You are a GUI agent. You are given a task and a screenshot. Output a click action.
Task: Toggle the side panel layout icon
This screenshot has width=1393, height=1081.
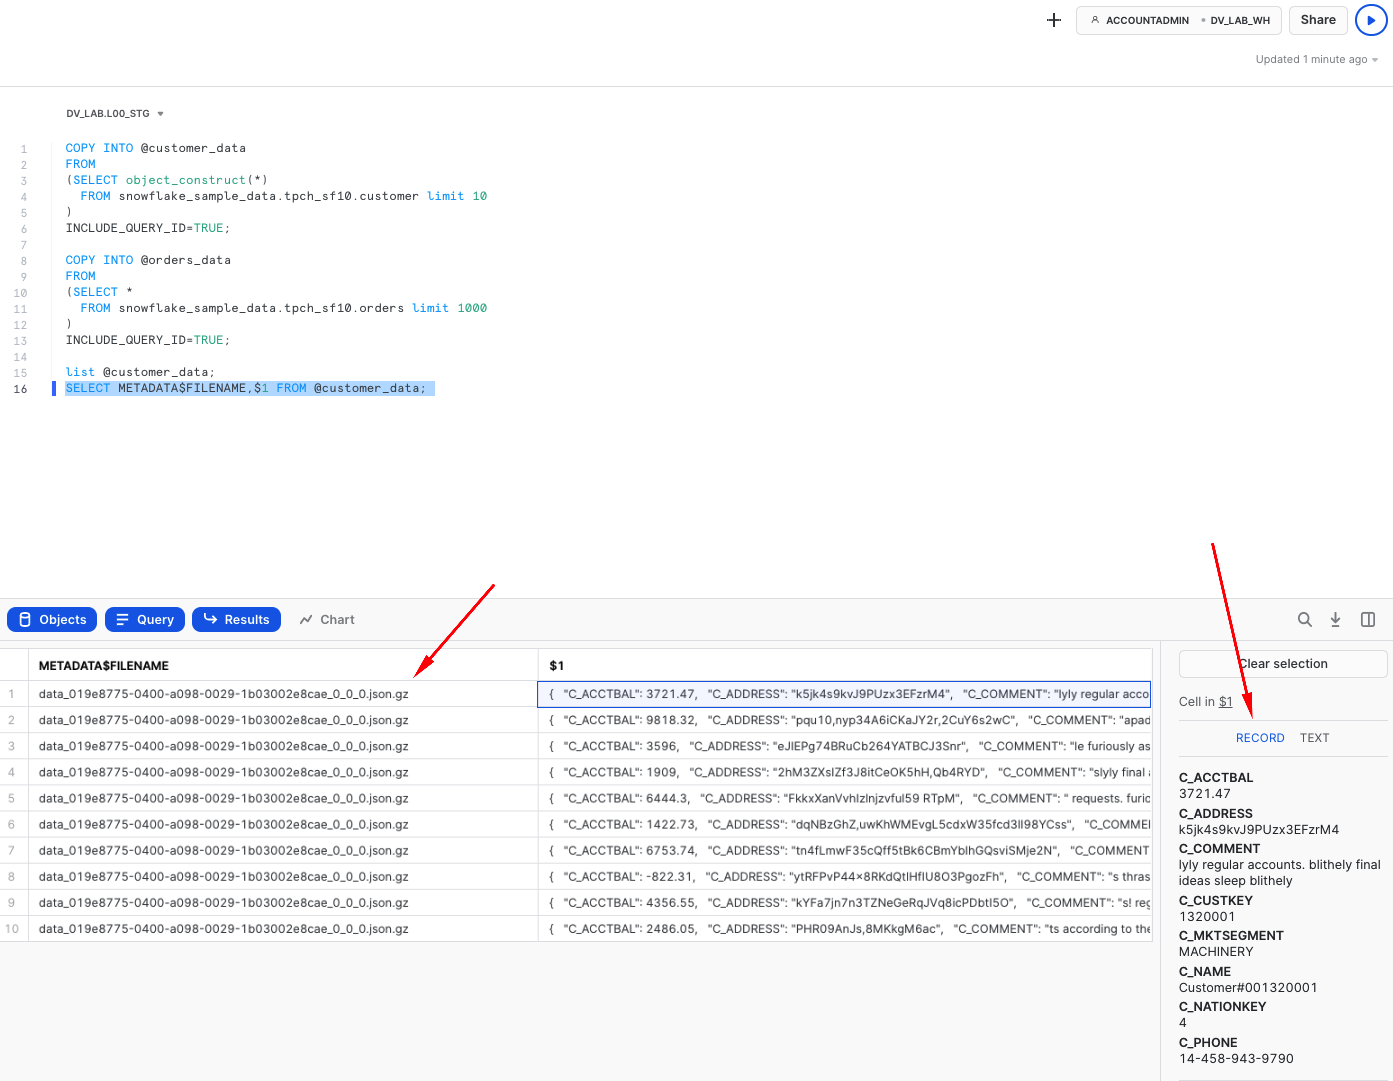click(x=1368, y=620)
